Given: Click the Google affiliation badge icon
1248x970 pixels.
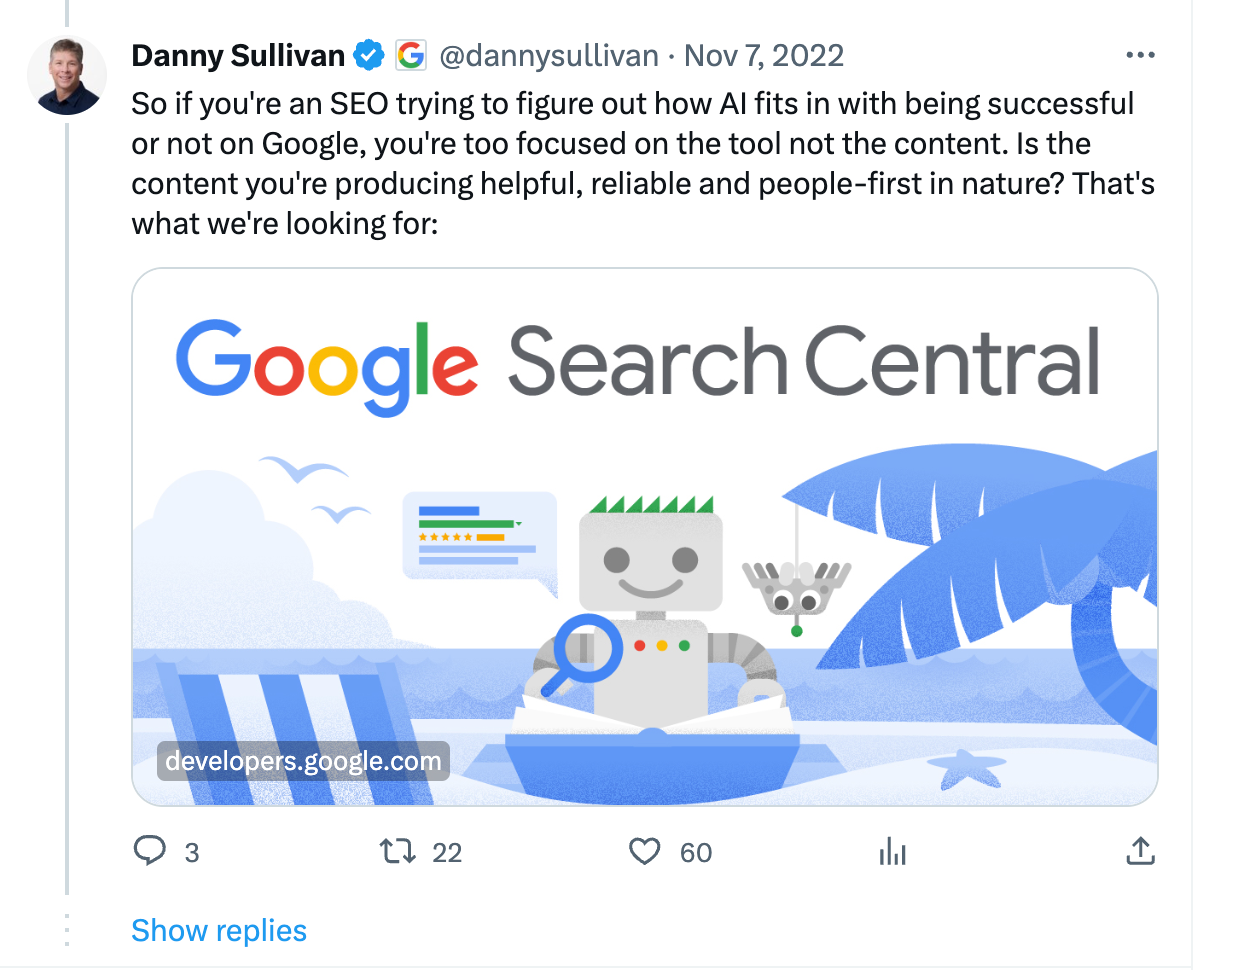Looking at the screenshot, I should [411, 55].
